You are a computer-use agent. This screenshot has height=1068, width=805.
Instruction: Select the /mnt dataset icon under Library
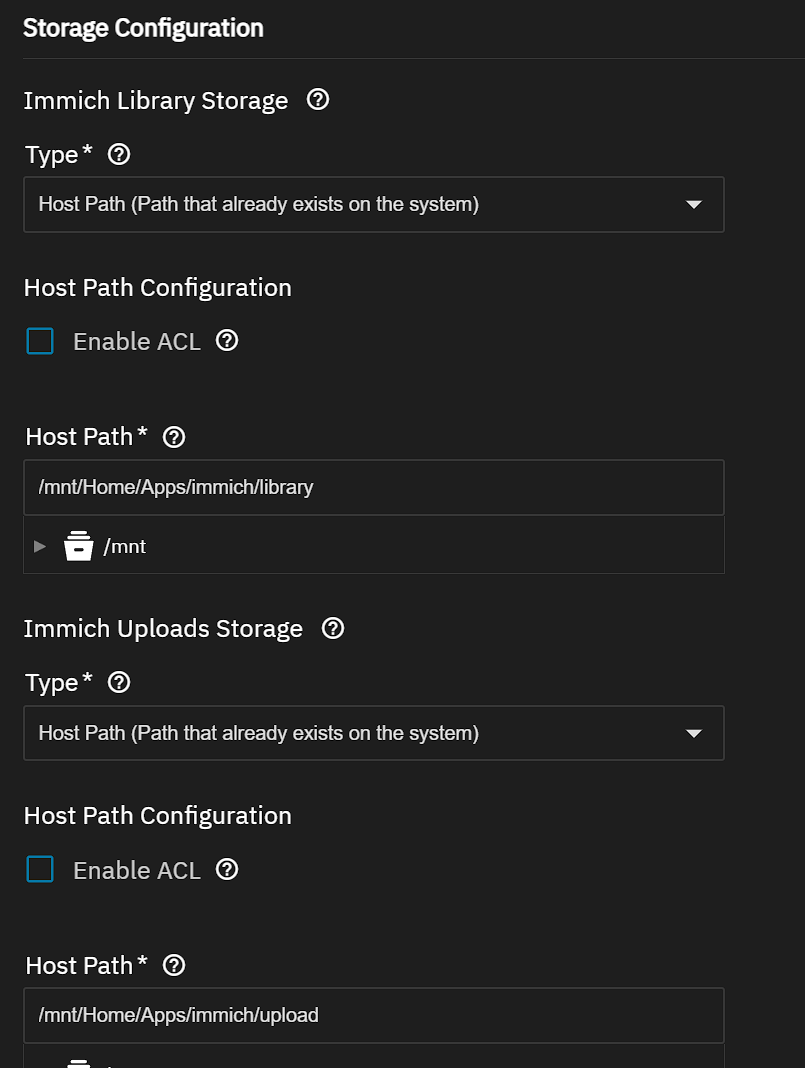pos(78,546)
